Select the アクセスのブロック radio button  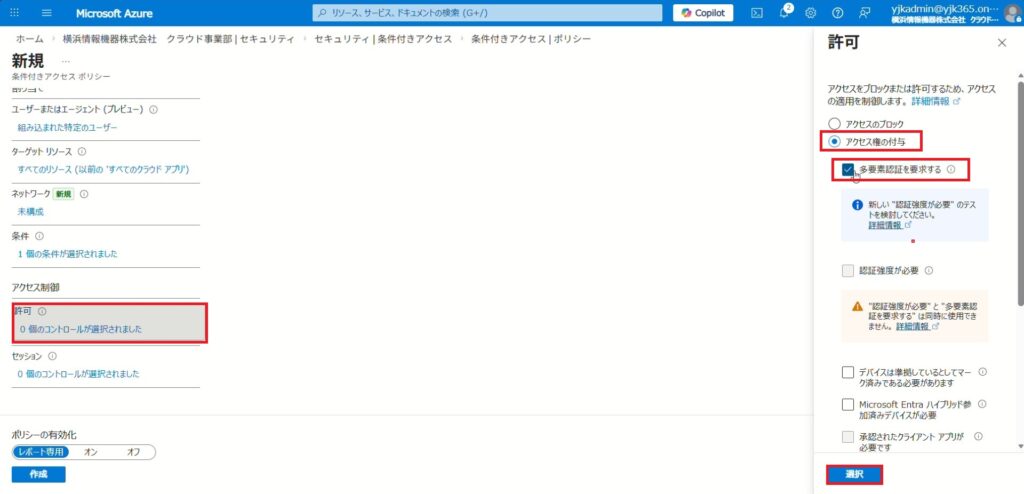[x=834, y=123]
